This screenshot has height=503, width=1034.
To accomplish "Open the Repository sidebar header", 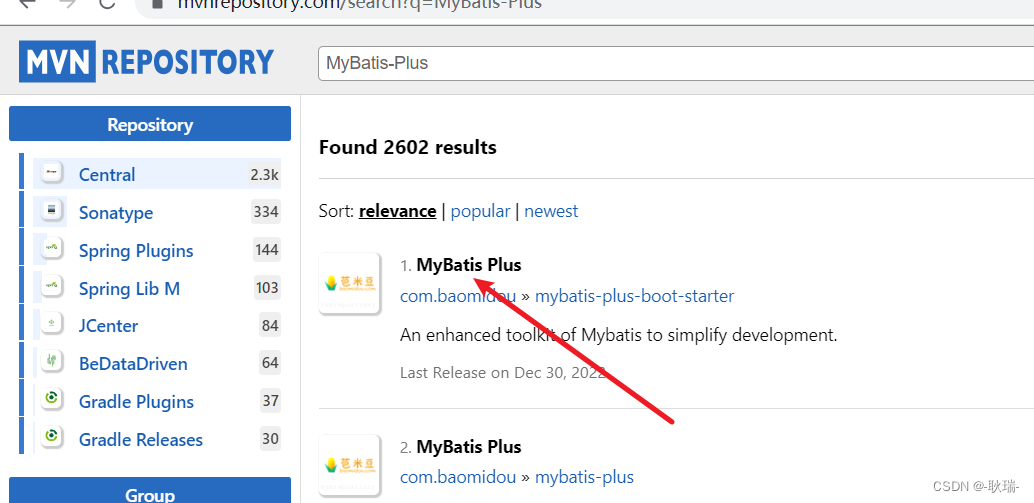I will tap(150, 124).
